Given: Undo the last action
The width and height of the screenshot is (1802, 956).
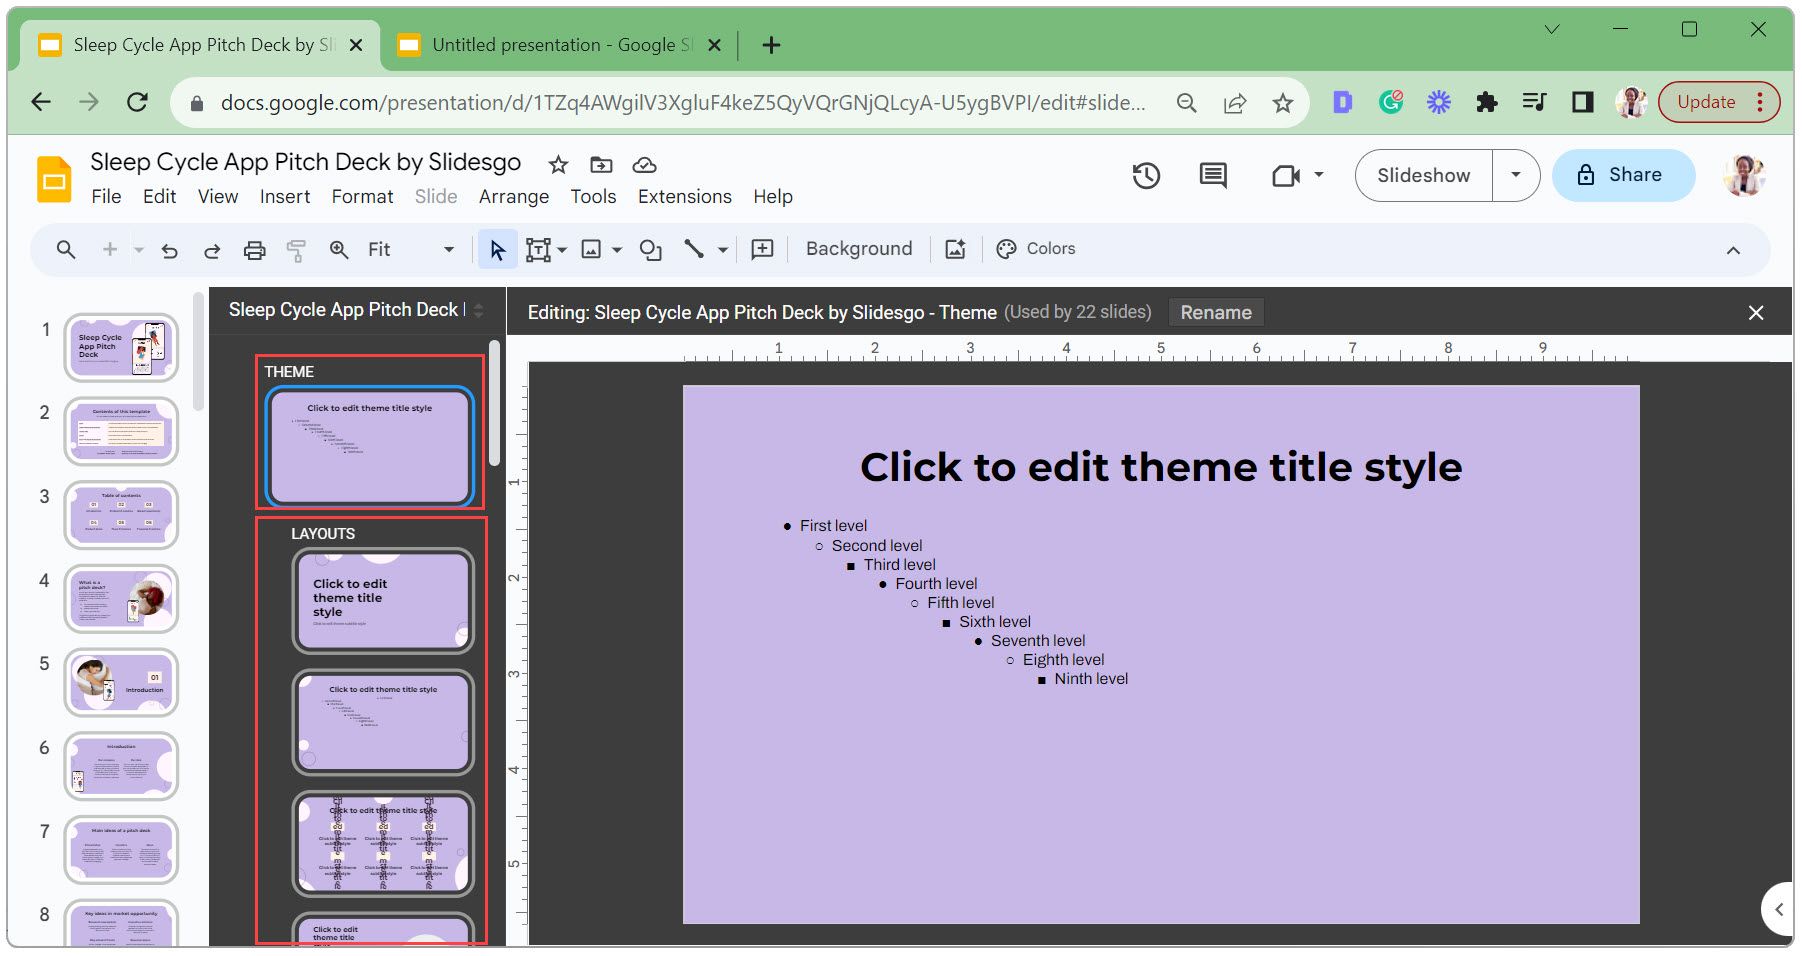Looking at the screenshot, I should 169,249.
